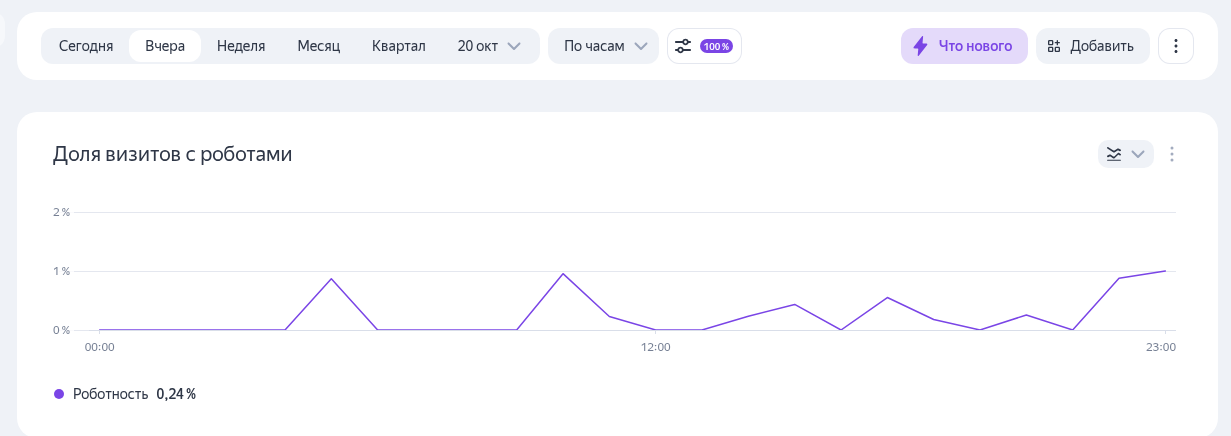Click the add-widget grid icon
The image size is (1231, 436).
(1054, 46)
